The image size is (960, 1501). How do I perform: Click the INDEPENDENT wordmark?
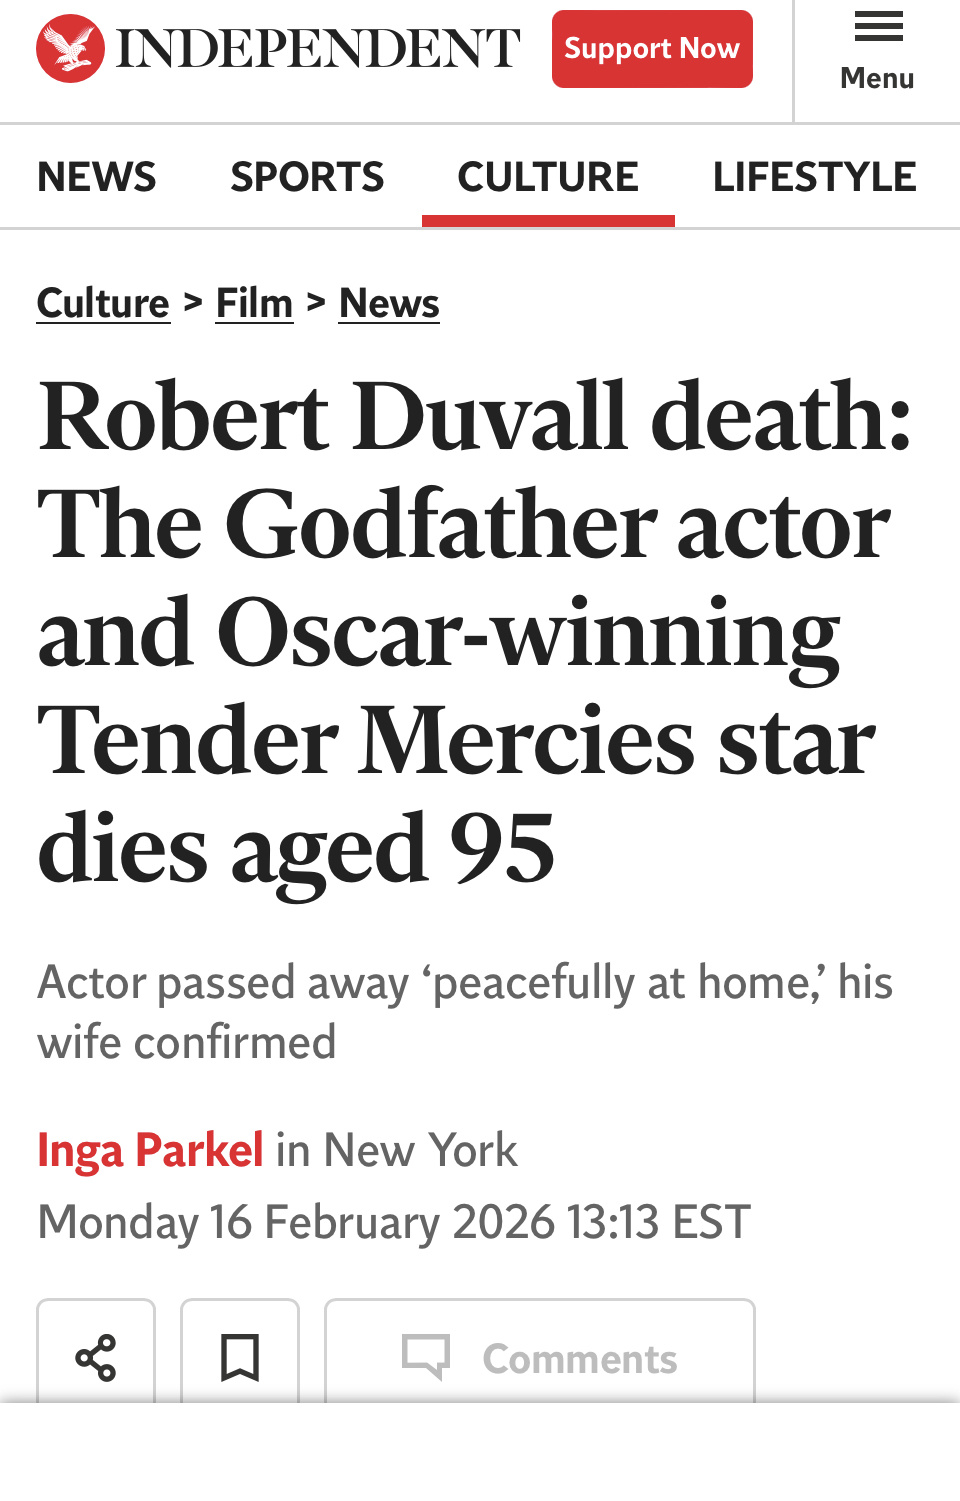point(318,48)
